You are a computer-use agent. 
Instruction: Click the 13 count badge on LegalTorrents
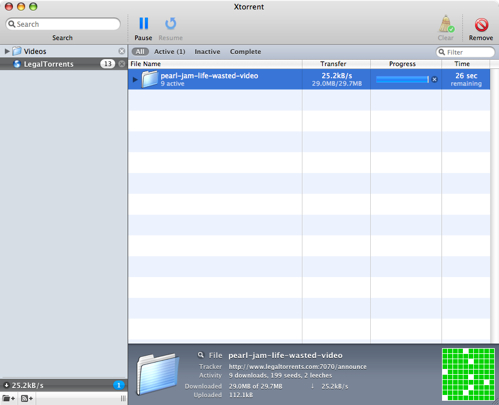(107, 64)
